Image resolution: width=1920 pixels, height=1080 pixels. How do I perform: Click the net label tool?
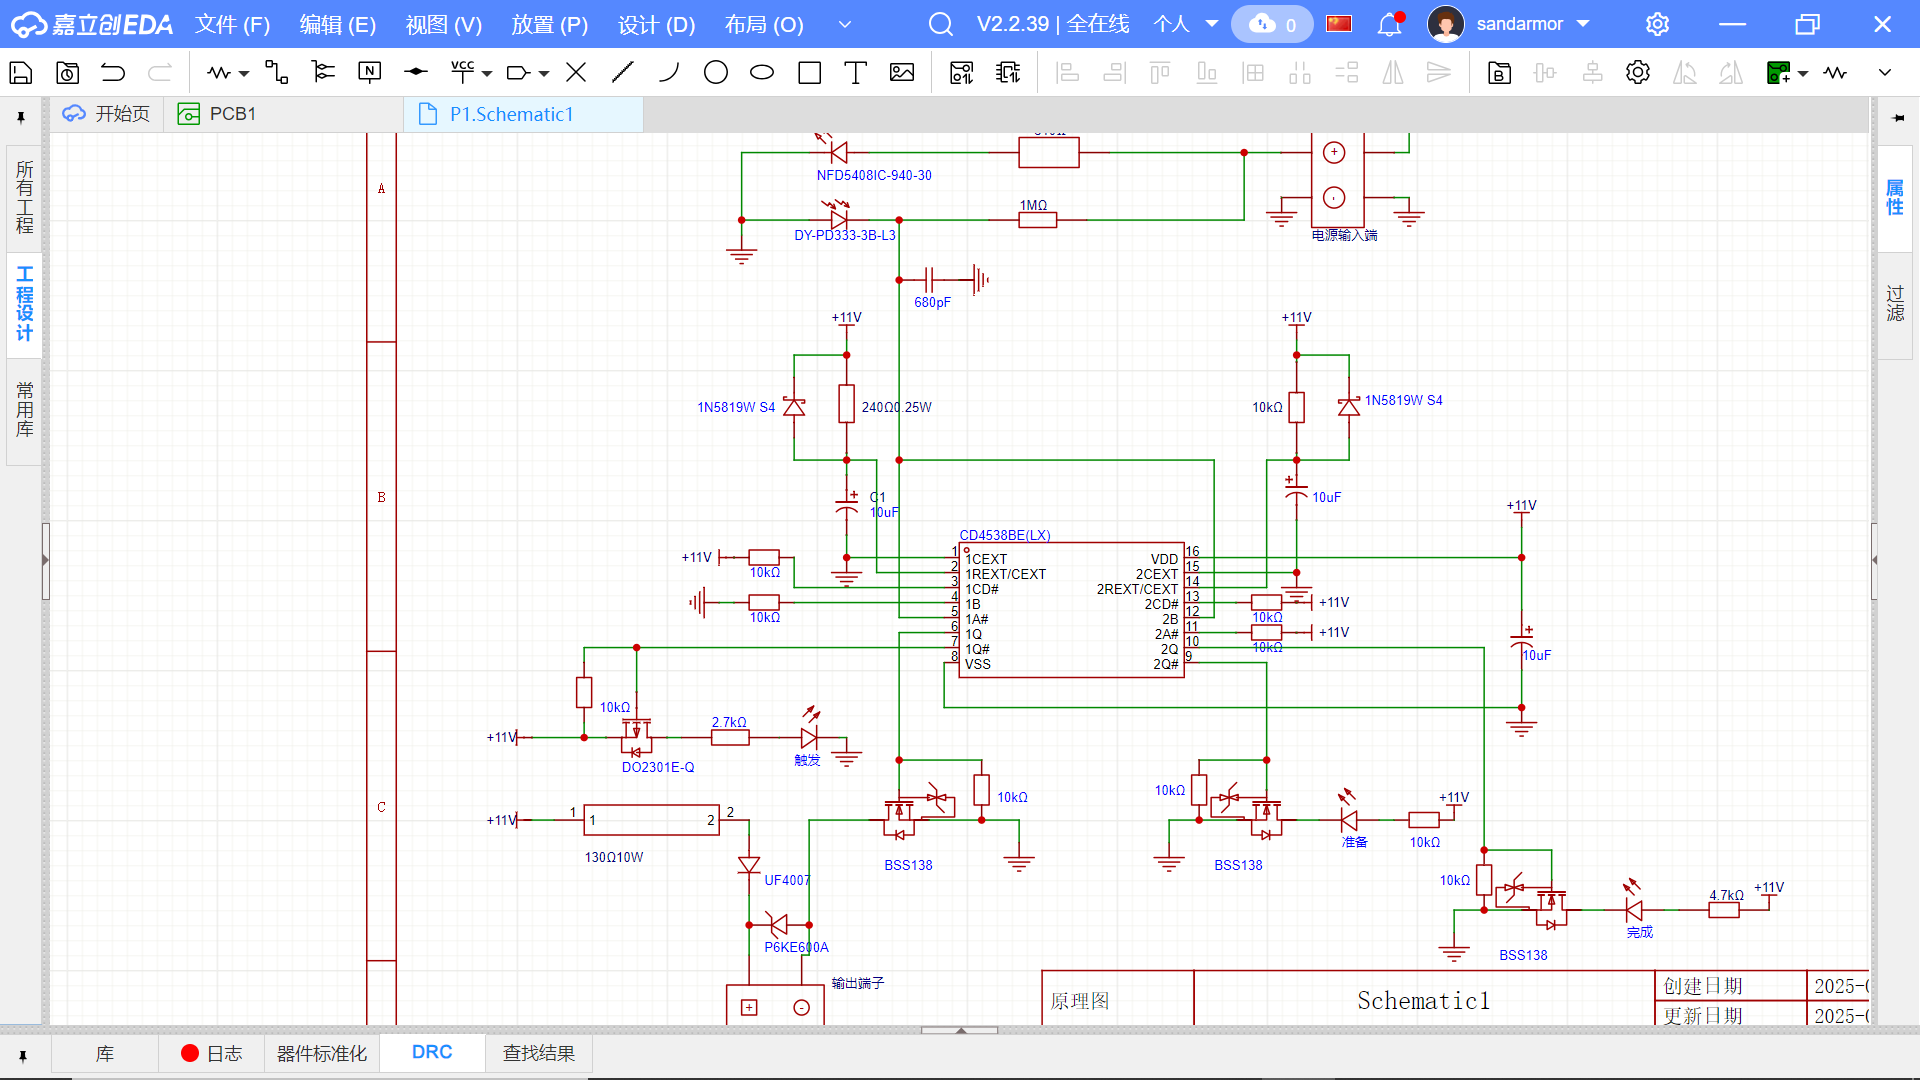(369, 73)
